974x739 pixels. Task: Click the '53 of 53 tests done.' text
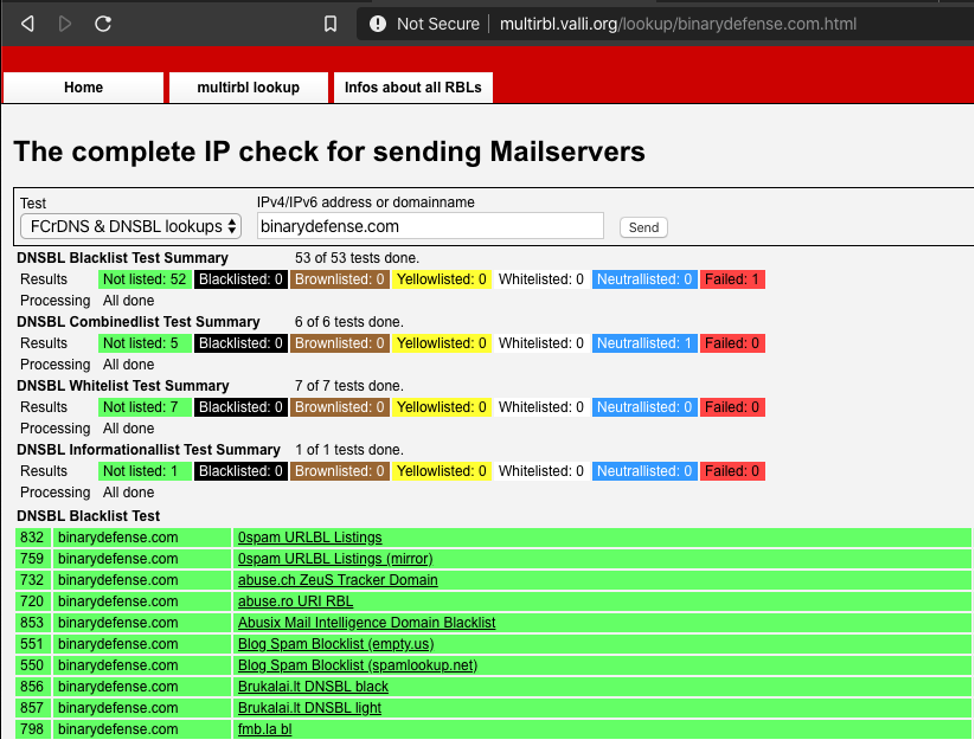click(x=357, y=258)
